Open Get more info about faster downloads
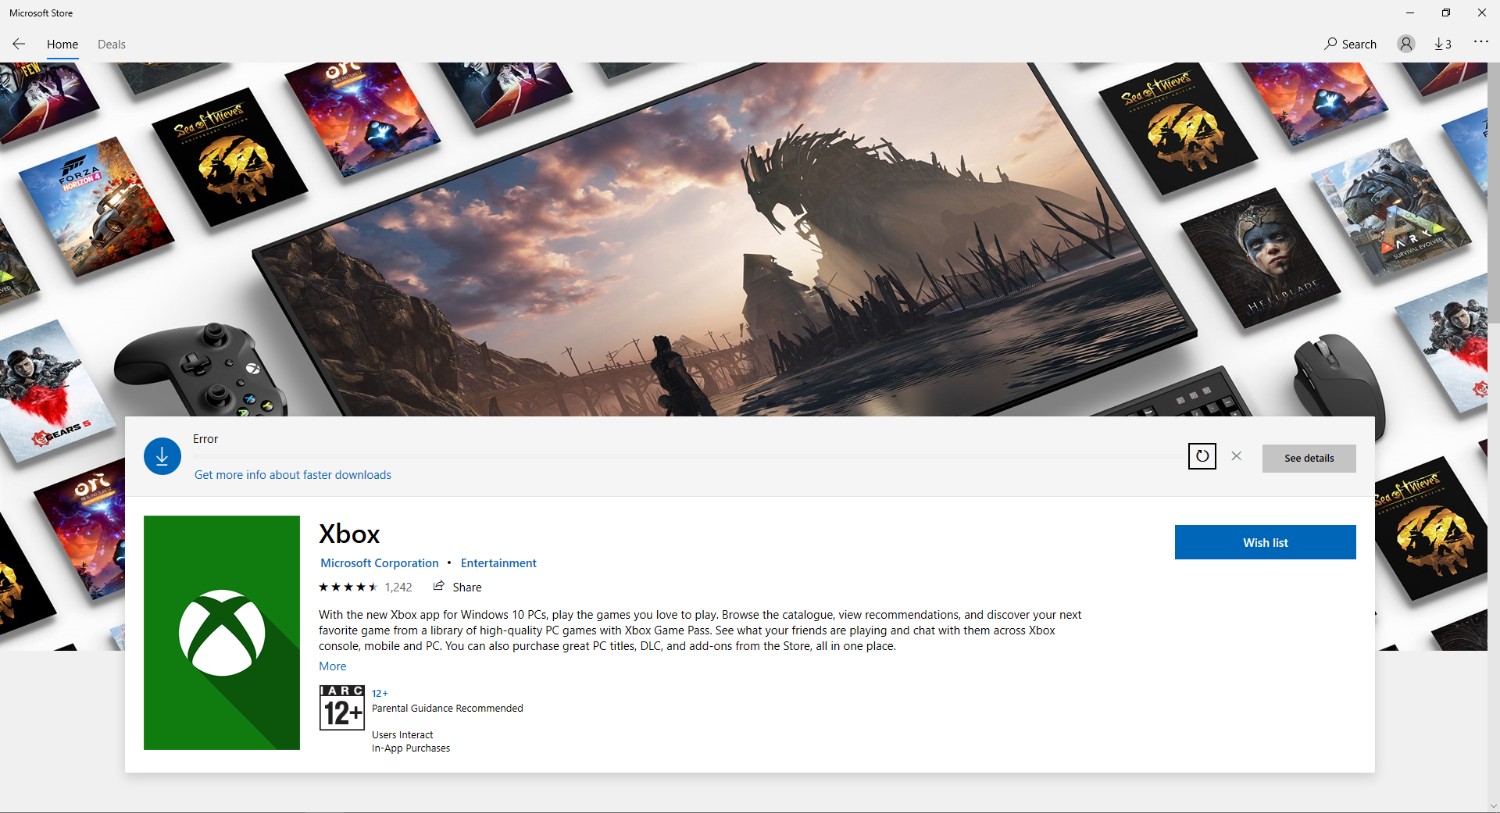The image size is (1500, 813). [293, 475]
